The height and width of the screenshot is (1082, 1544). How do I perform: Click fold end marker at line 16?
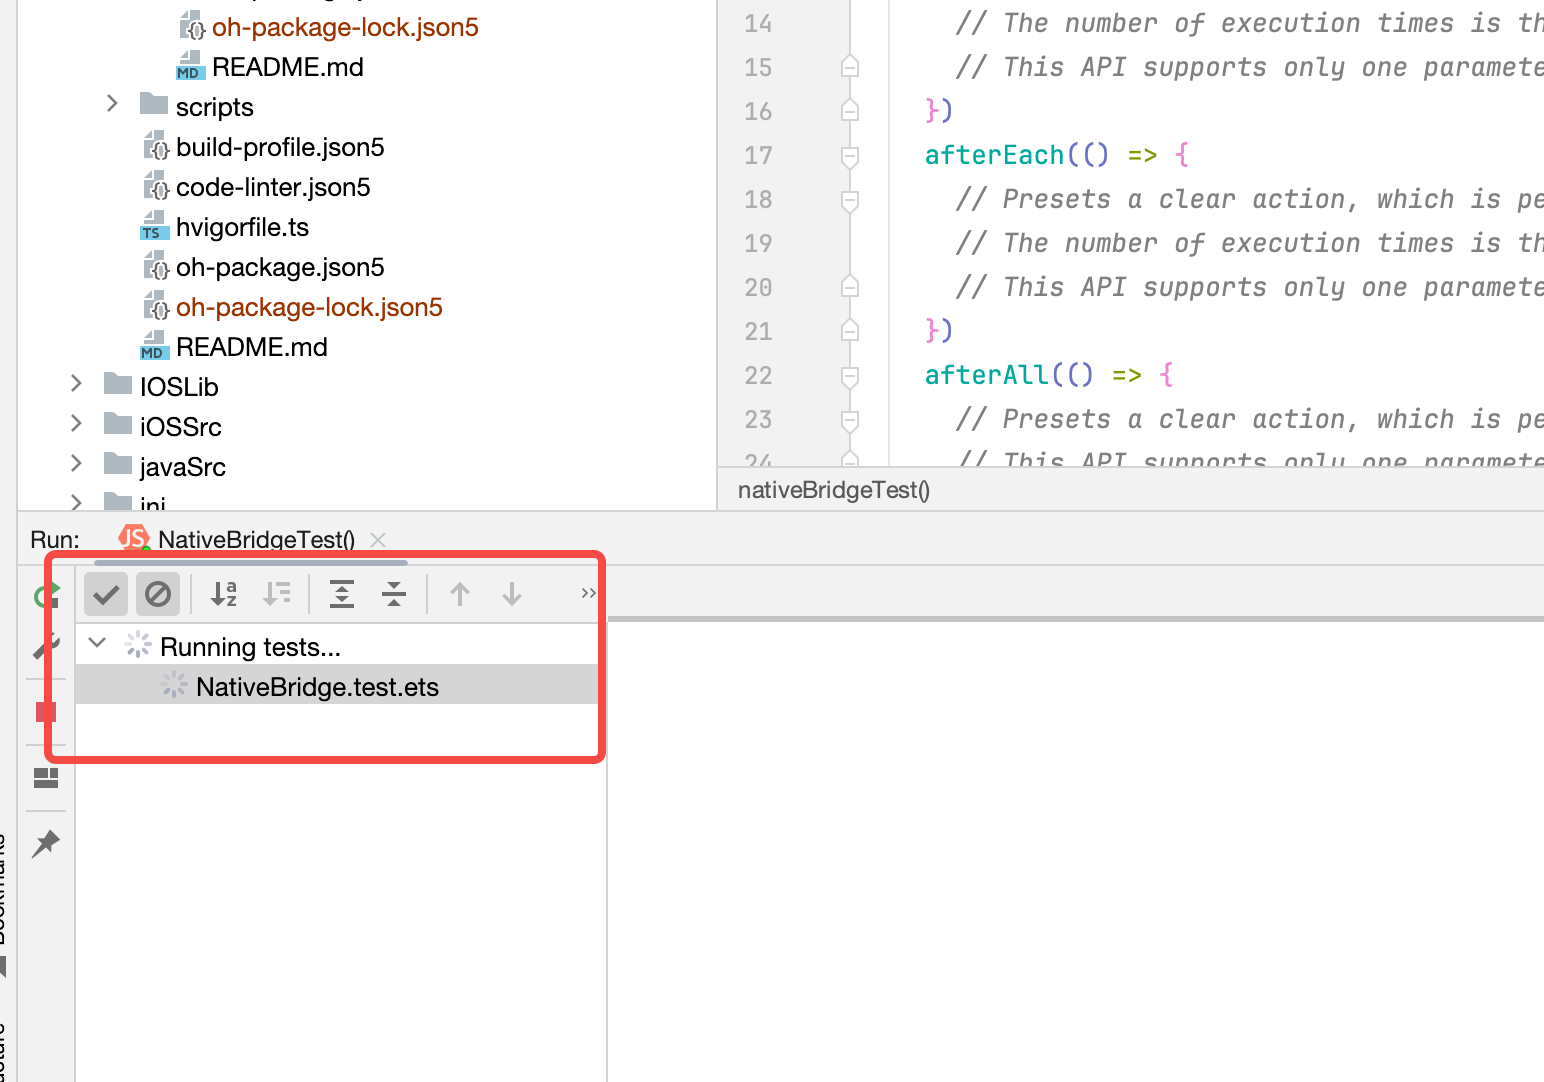(850, 111)
